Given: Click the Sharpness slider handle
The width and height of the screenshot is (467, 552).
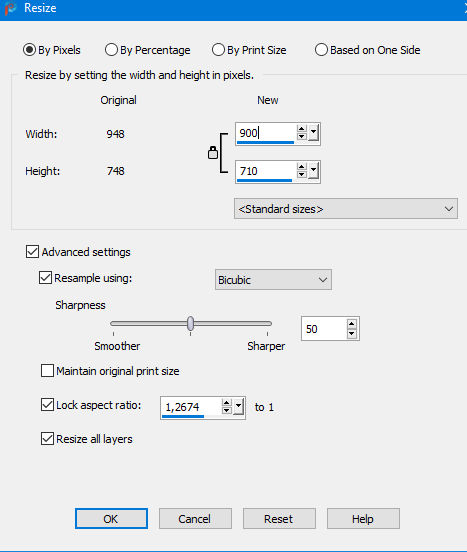Looking at the screenshot, I should pos(190,324).
